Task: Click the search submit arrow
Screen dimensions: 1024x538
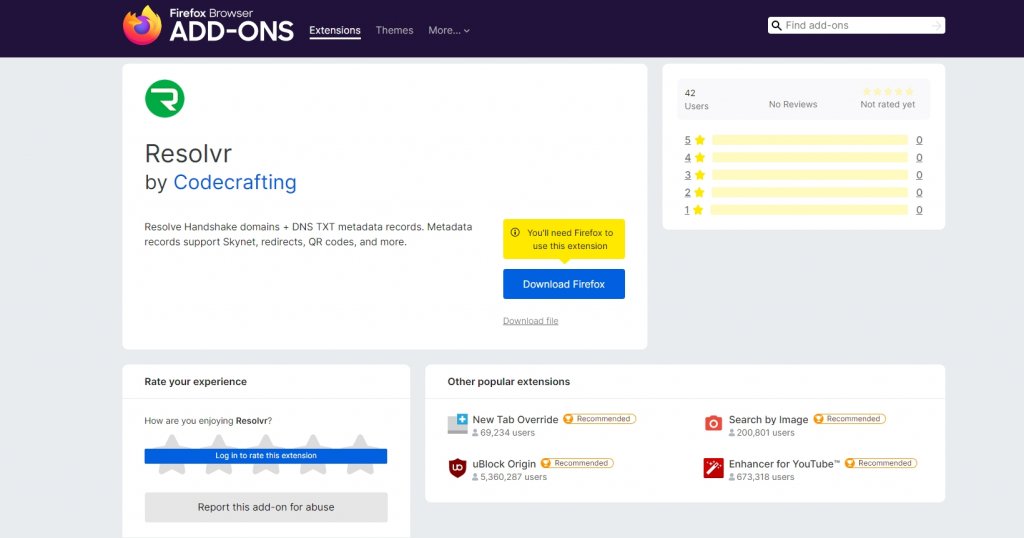Action: 936,25
